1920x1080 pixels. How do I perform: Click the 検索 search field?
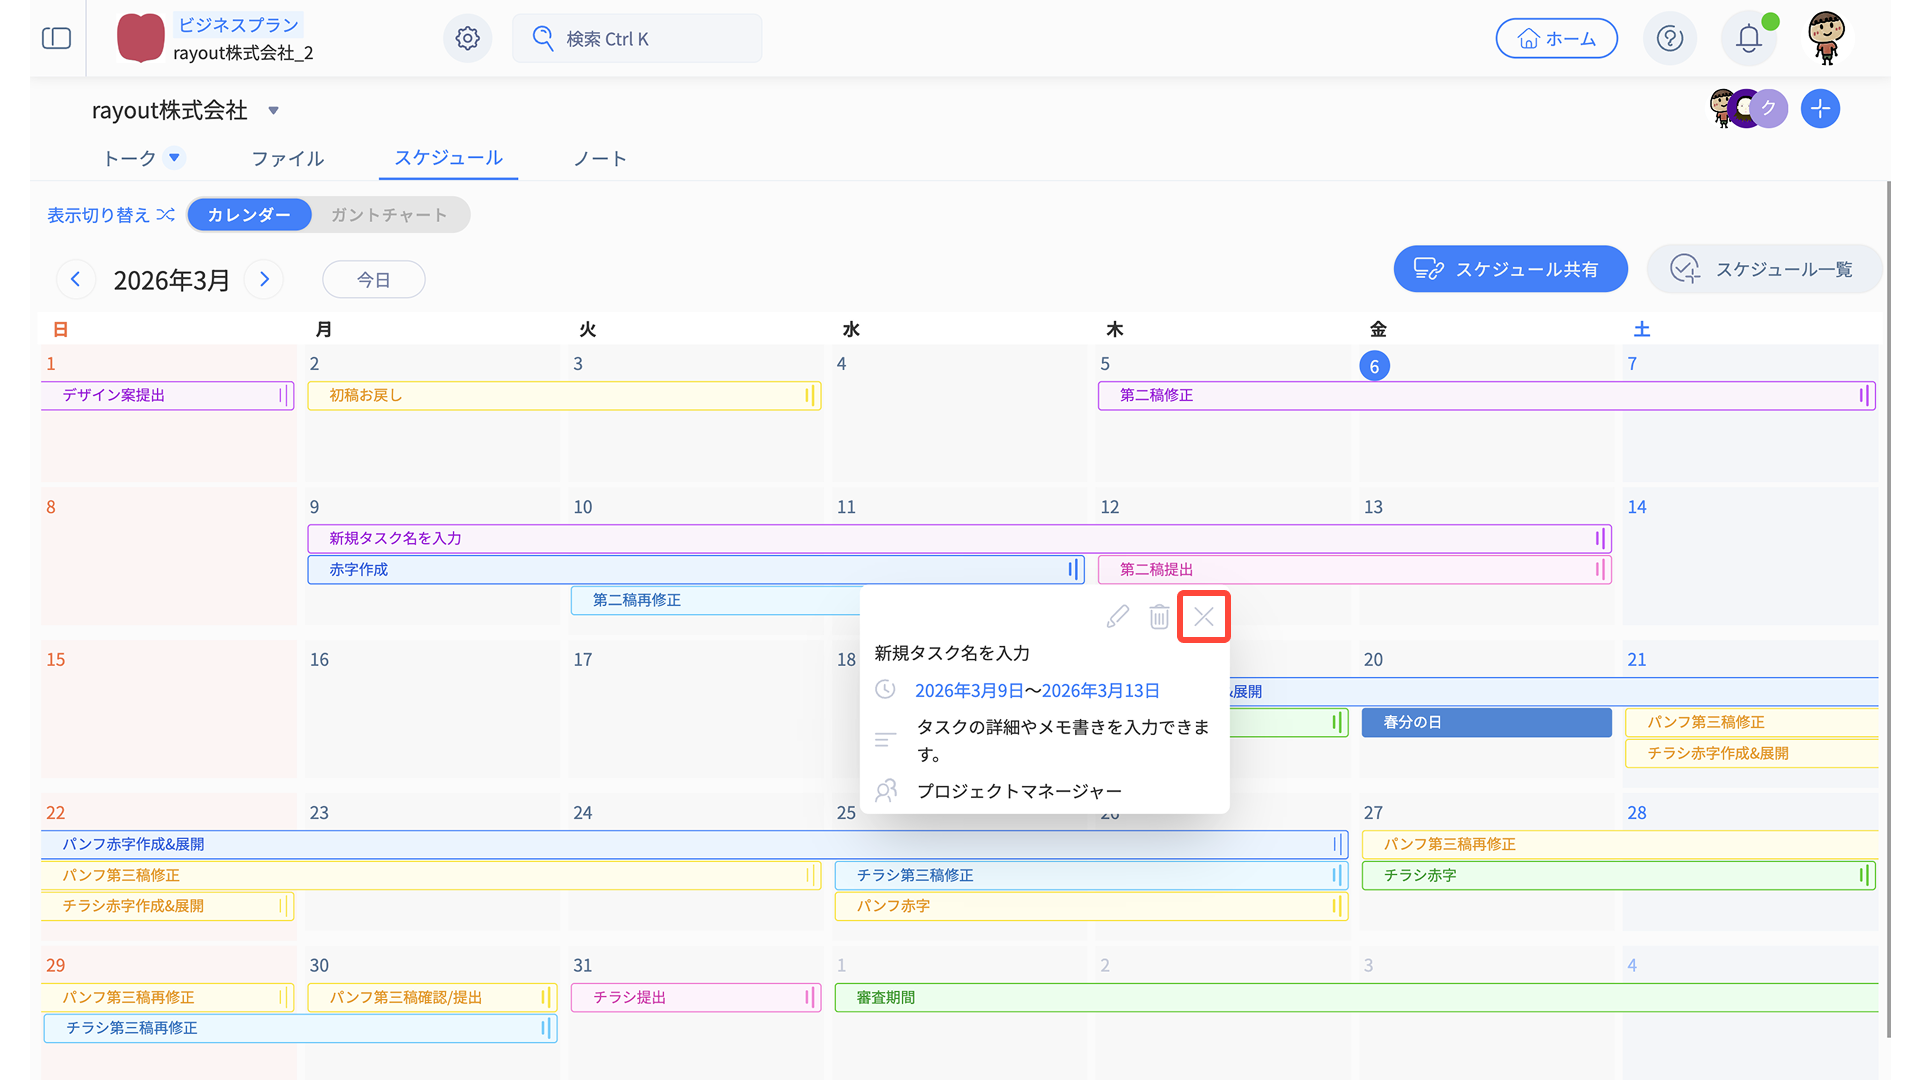[x=637, y=38]
